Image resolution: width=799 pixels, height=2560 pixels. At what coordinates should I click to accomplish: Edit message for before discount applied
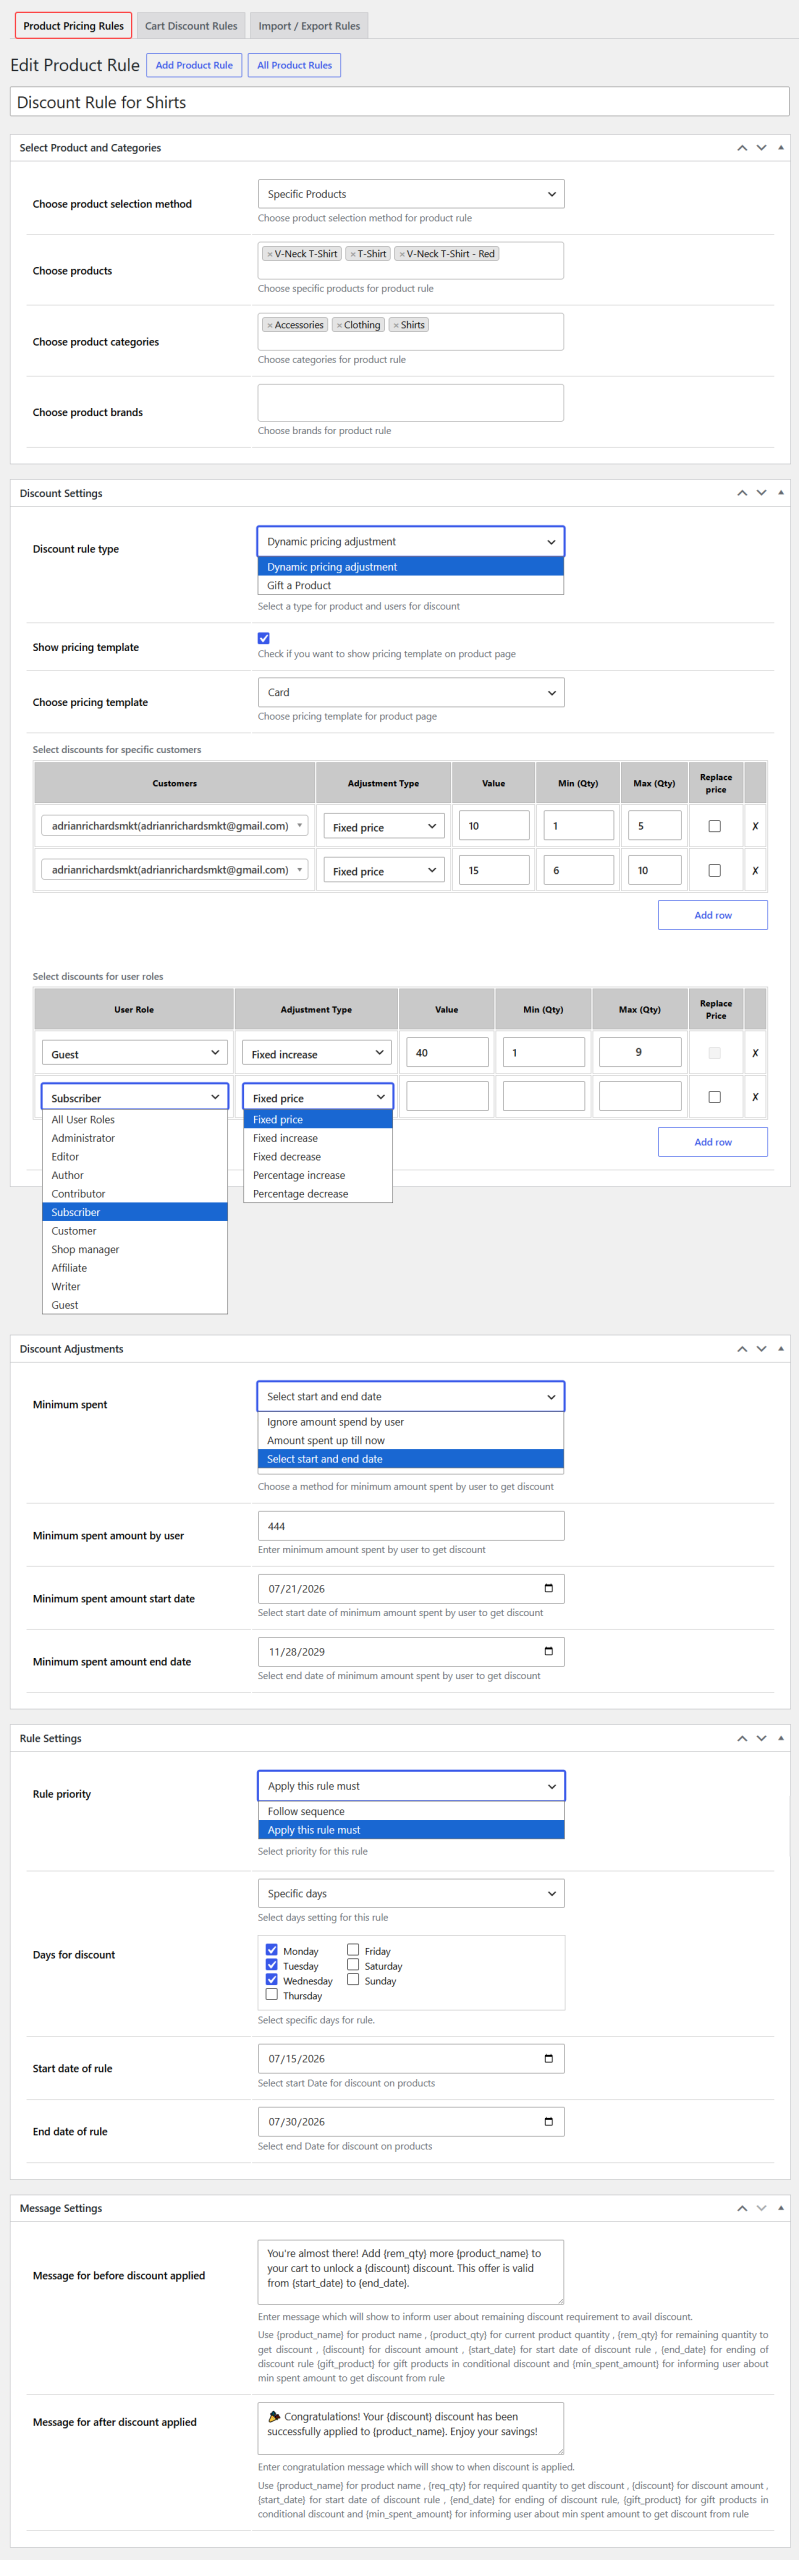click(411, 2272)
